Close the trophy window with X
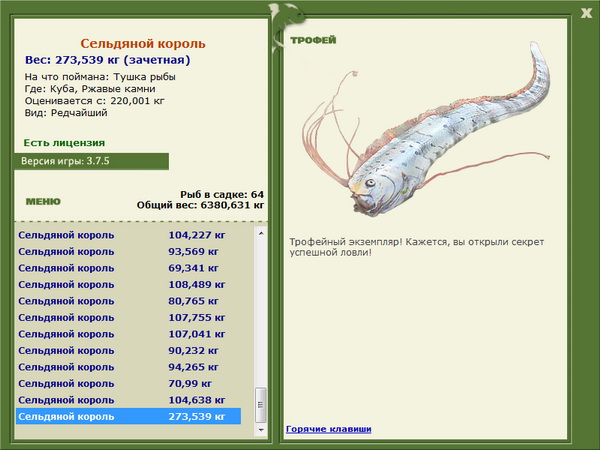The height and width of the screenshot is (450, 600). point(586,13)
